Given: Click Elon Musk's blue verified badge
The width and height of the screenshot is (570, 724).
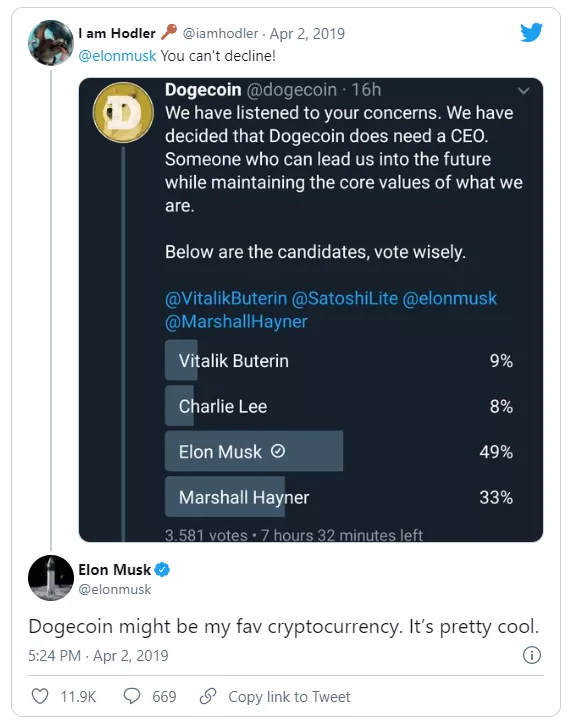Looking at the screenshot, I should click(162, 570).
